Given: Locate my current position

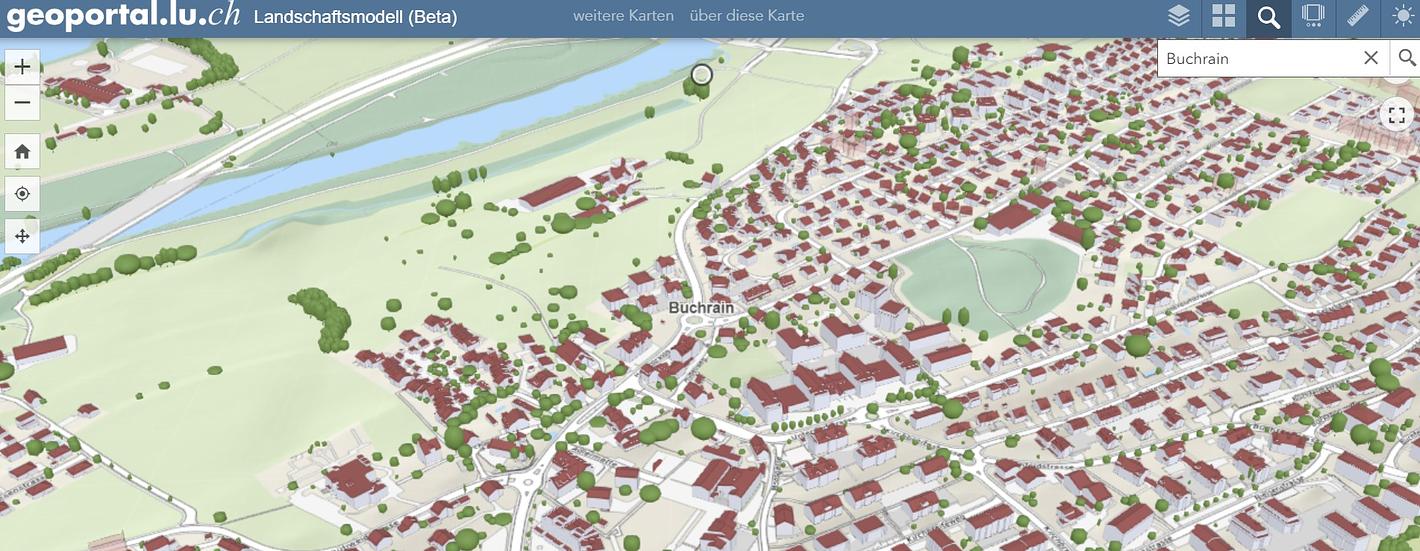Looking at the screenshot, I should pos(22,194).
